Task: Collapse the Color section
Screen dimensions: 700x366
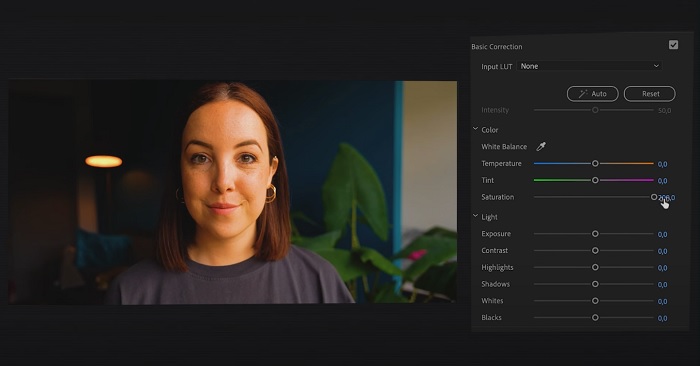Action: click(475, 129)
